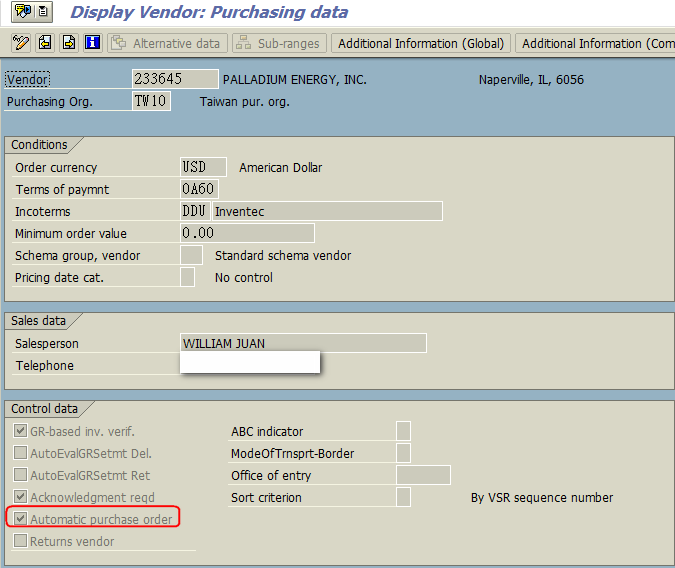Click vendor name PALLADIUM ENERGY, INC.
This screenshot has width=675, height=568.
(x=294, y=80)
